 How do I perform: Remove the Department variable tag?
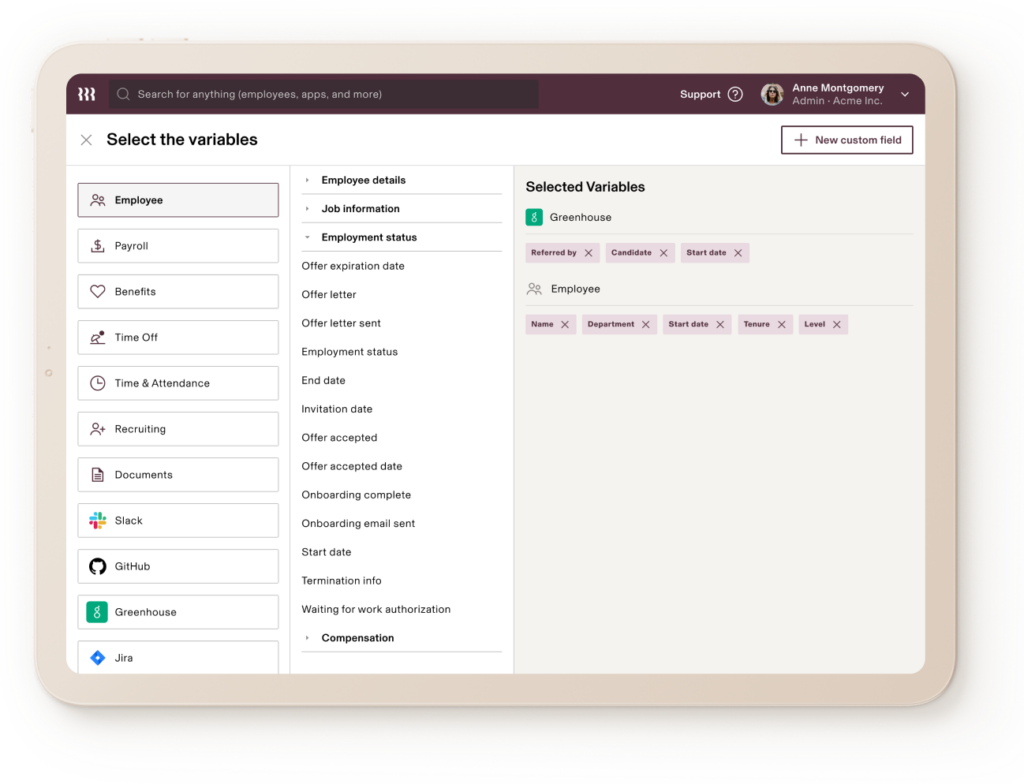(x=646, y=324)
